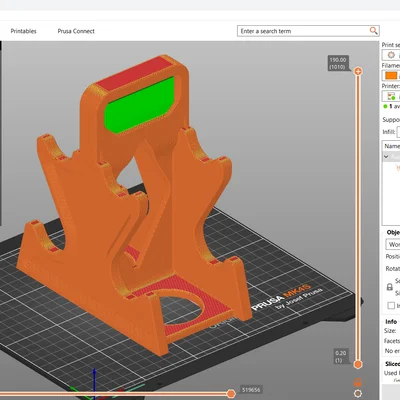The width and height of the screenshot is (400, 400).
Task: Click the printer preset icon
Action: pos(391,96)
